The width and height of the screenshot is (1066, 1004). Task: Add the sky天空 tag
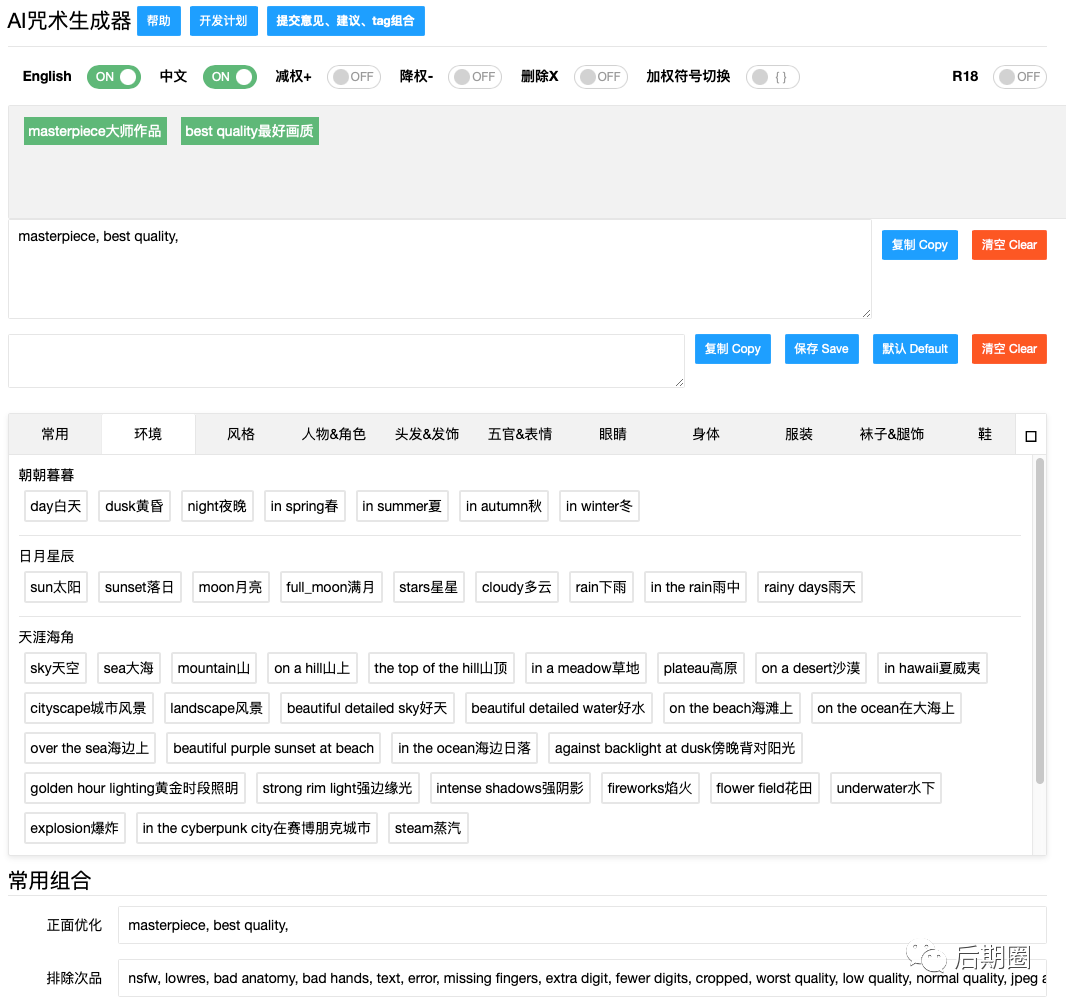point(55,668)
